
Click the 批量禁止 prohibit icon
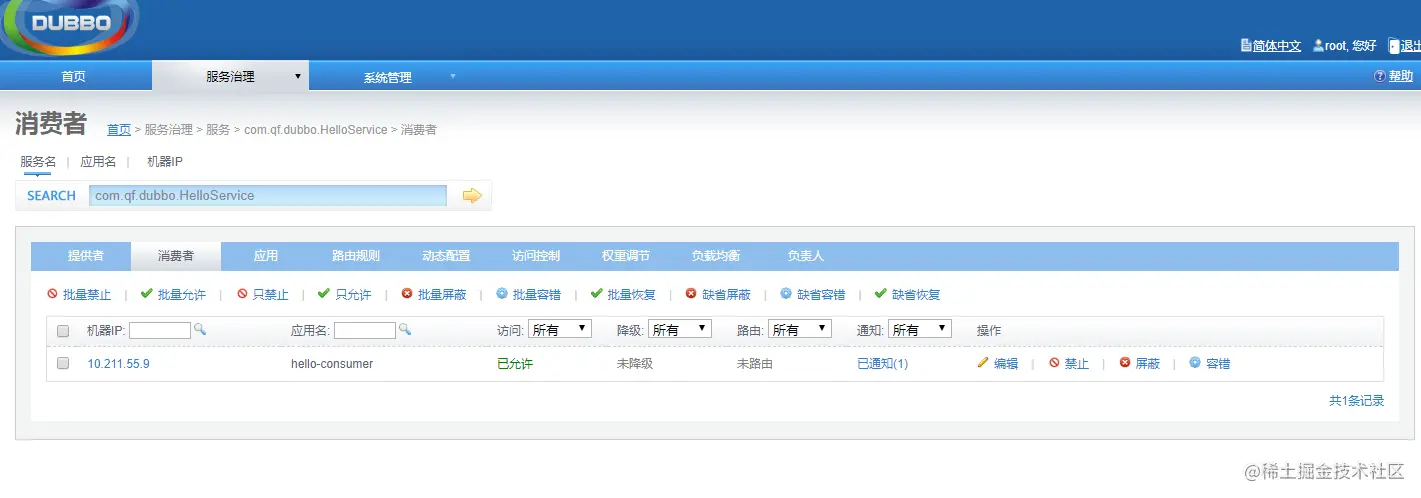52,294
